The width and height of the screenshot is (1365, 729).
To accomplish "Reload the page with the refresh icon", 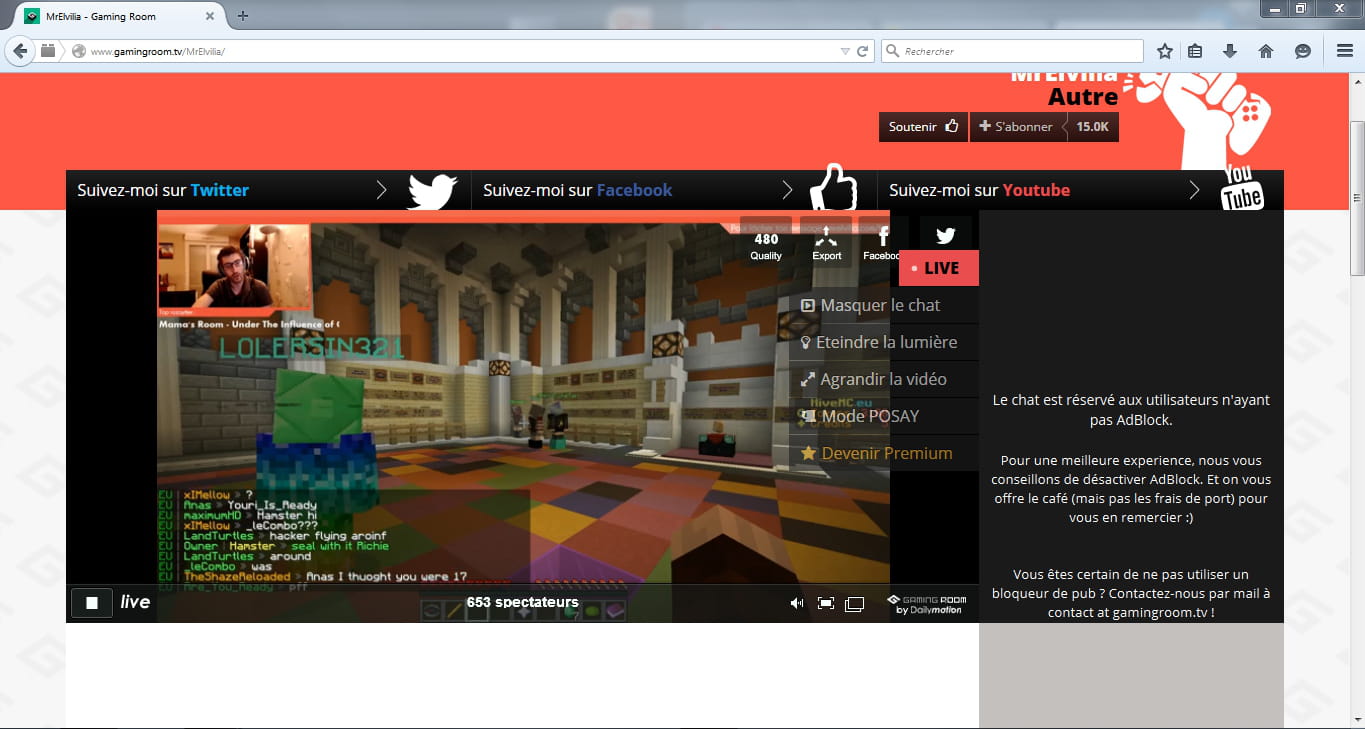I will pos(863,51).
